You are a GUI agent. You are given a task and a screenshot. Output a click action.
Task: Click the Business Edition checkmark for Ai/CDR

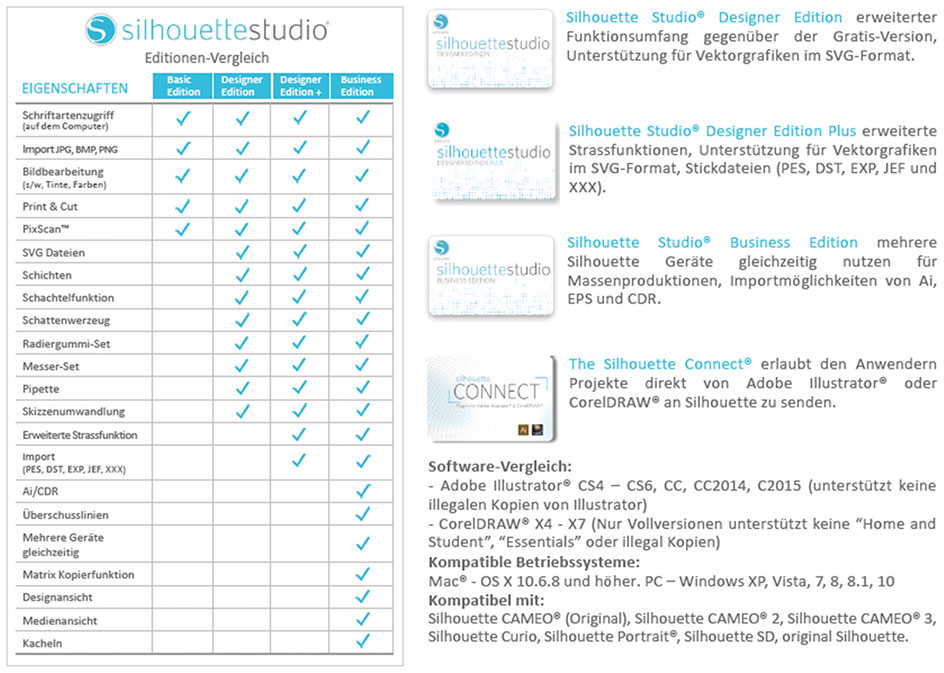pyautogui.click(x=362, y=491)
